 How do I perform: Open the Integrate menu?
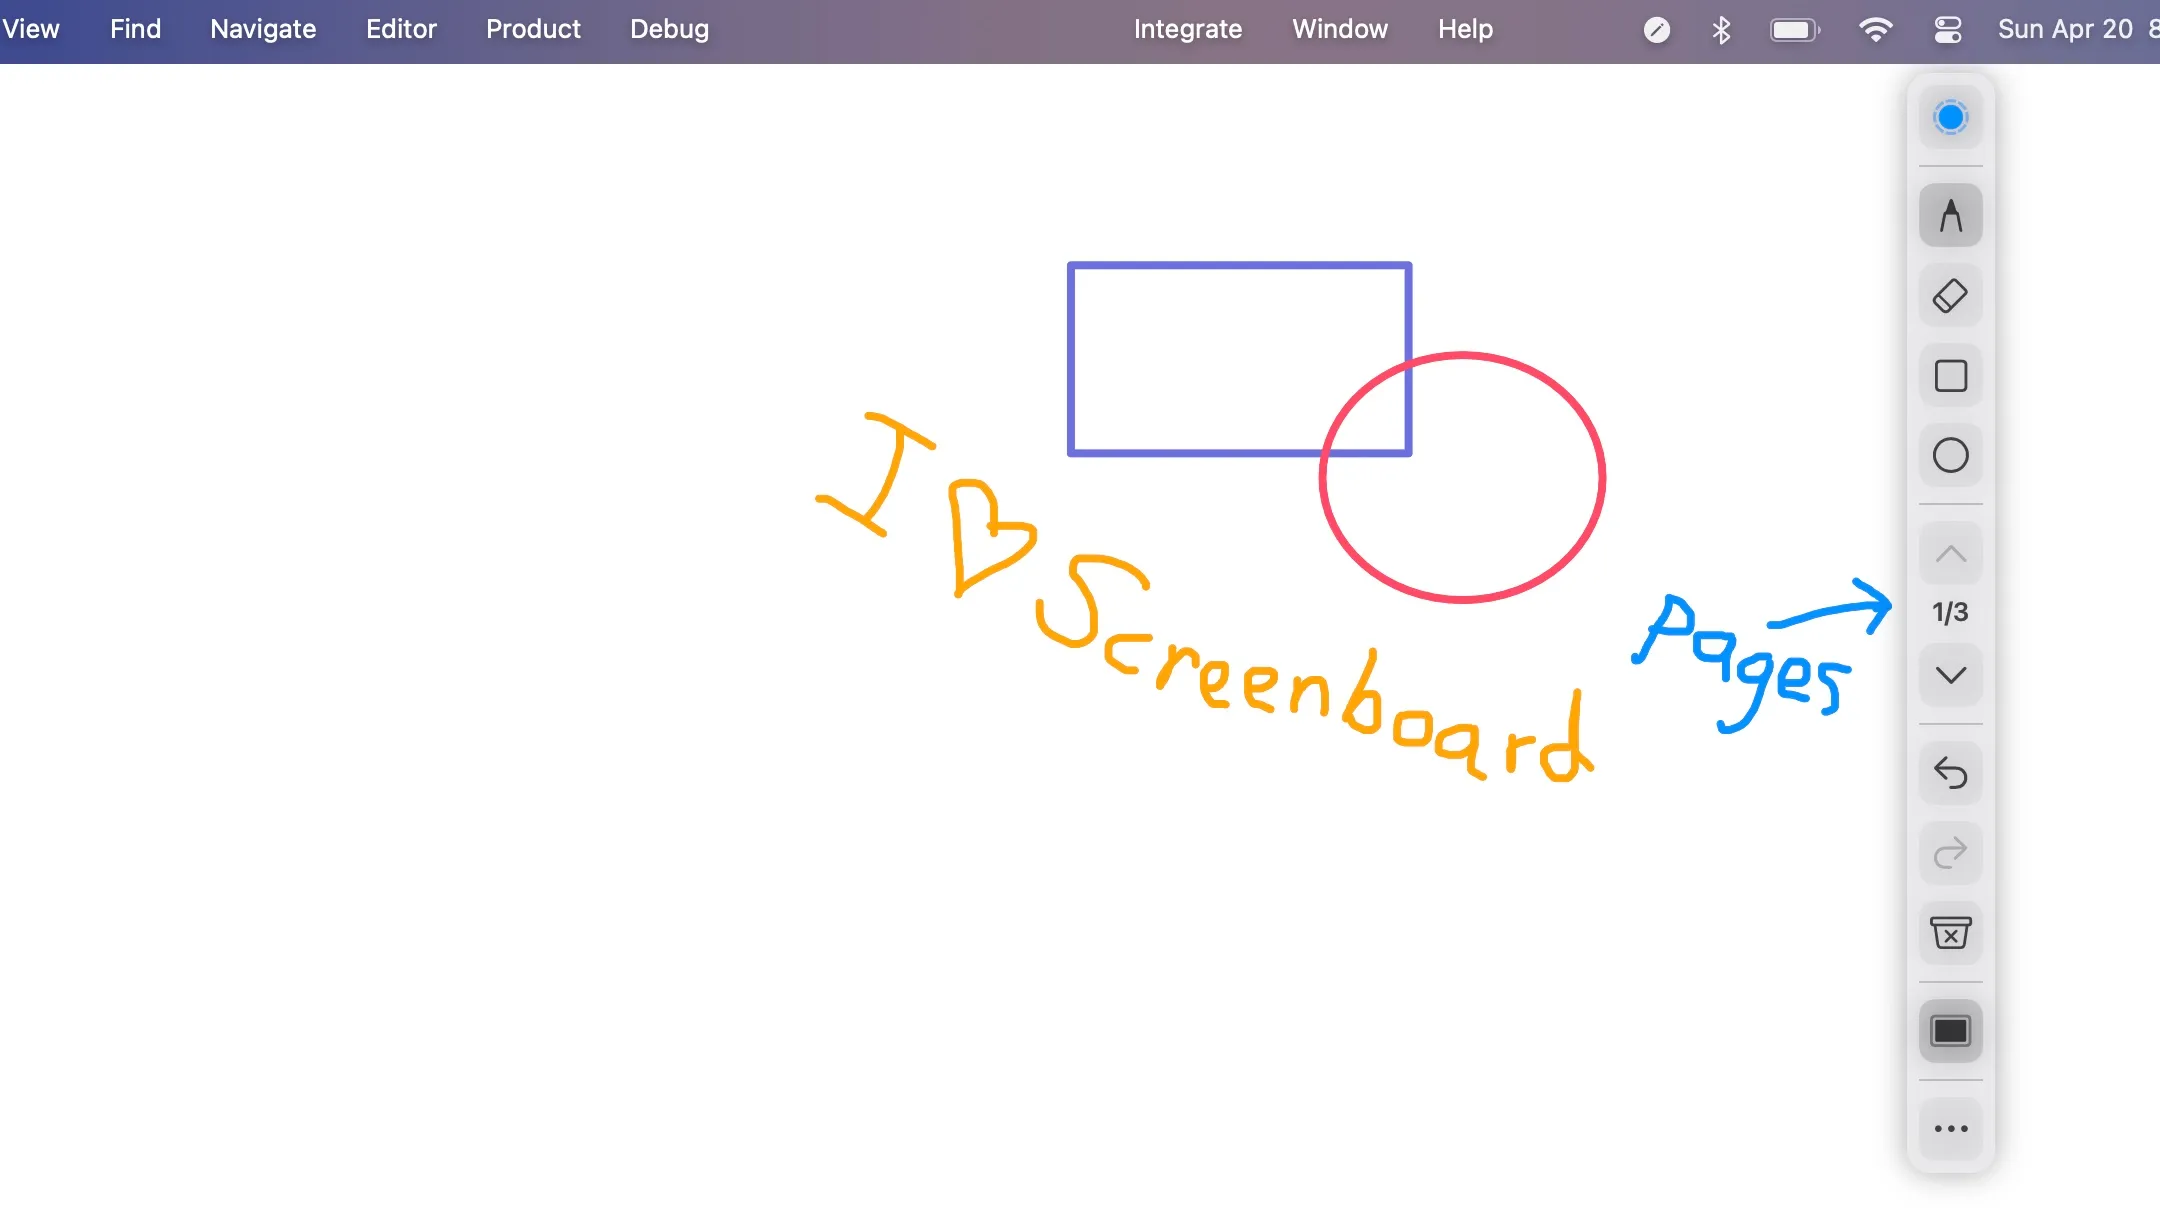click(1187, 29)
